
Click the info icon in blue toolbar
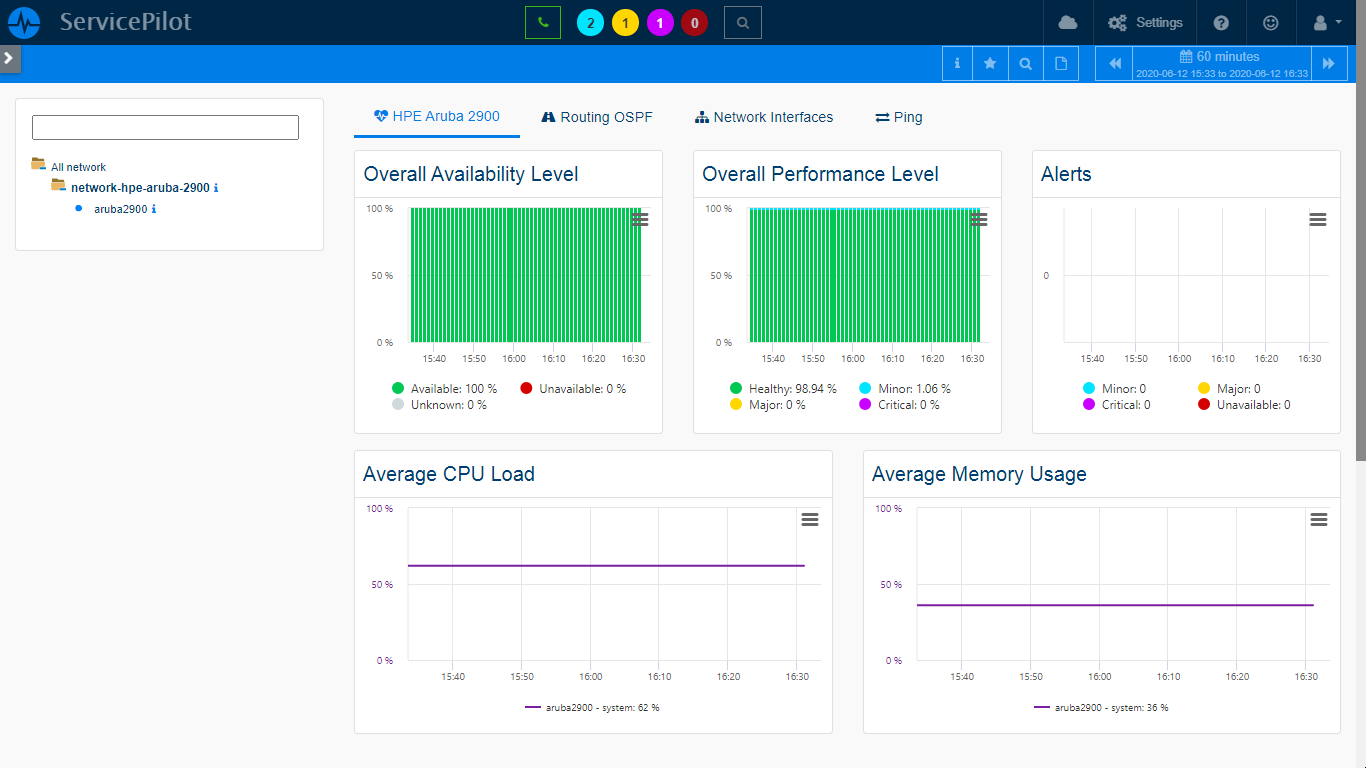[x=957, y=63]
